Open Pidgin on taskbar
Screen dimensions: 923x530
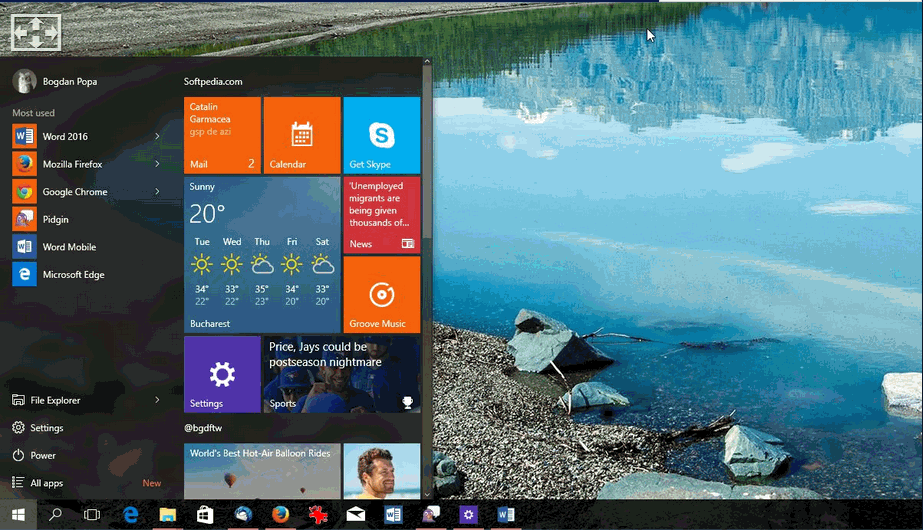pyautogui.click(x=431, y=515)
